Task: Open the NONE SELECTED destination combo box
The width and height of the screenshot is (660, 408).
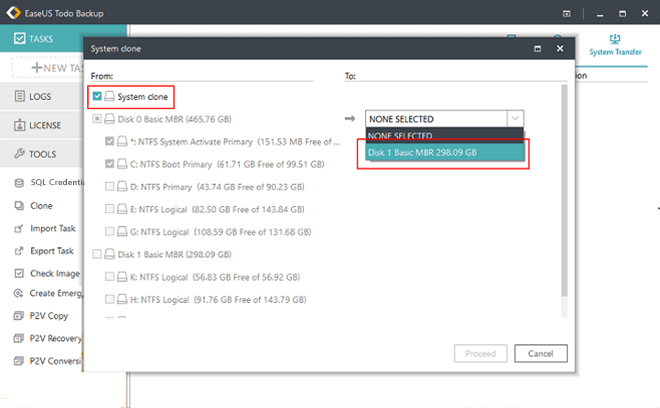Action: coord(444,119)
